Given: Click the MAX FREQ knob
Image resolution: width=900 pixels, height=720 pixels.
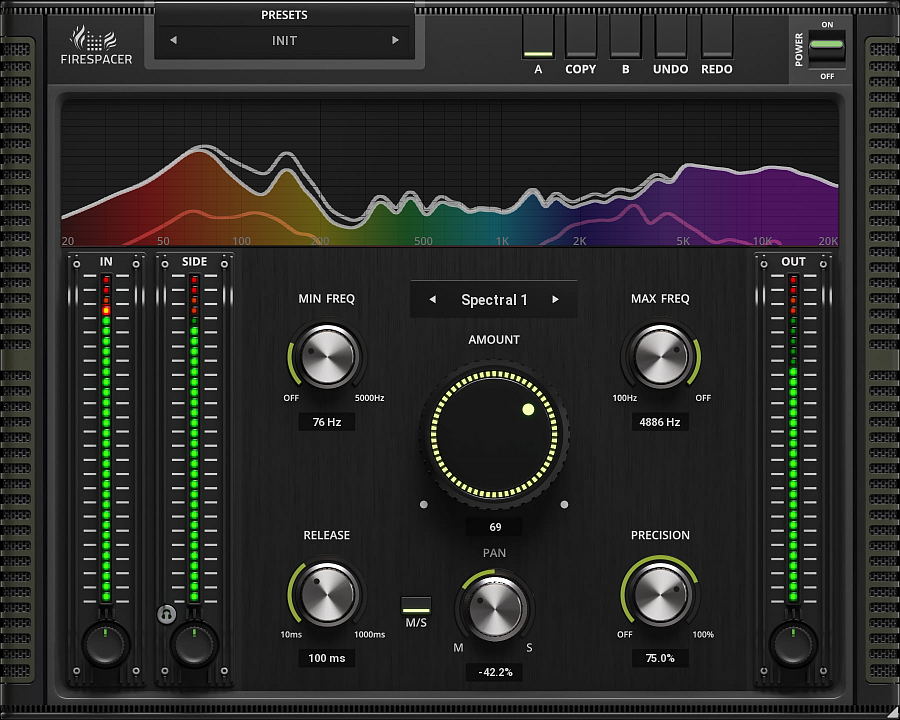Looking at the screenshot, I should [660, 359].
